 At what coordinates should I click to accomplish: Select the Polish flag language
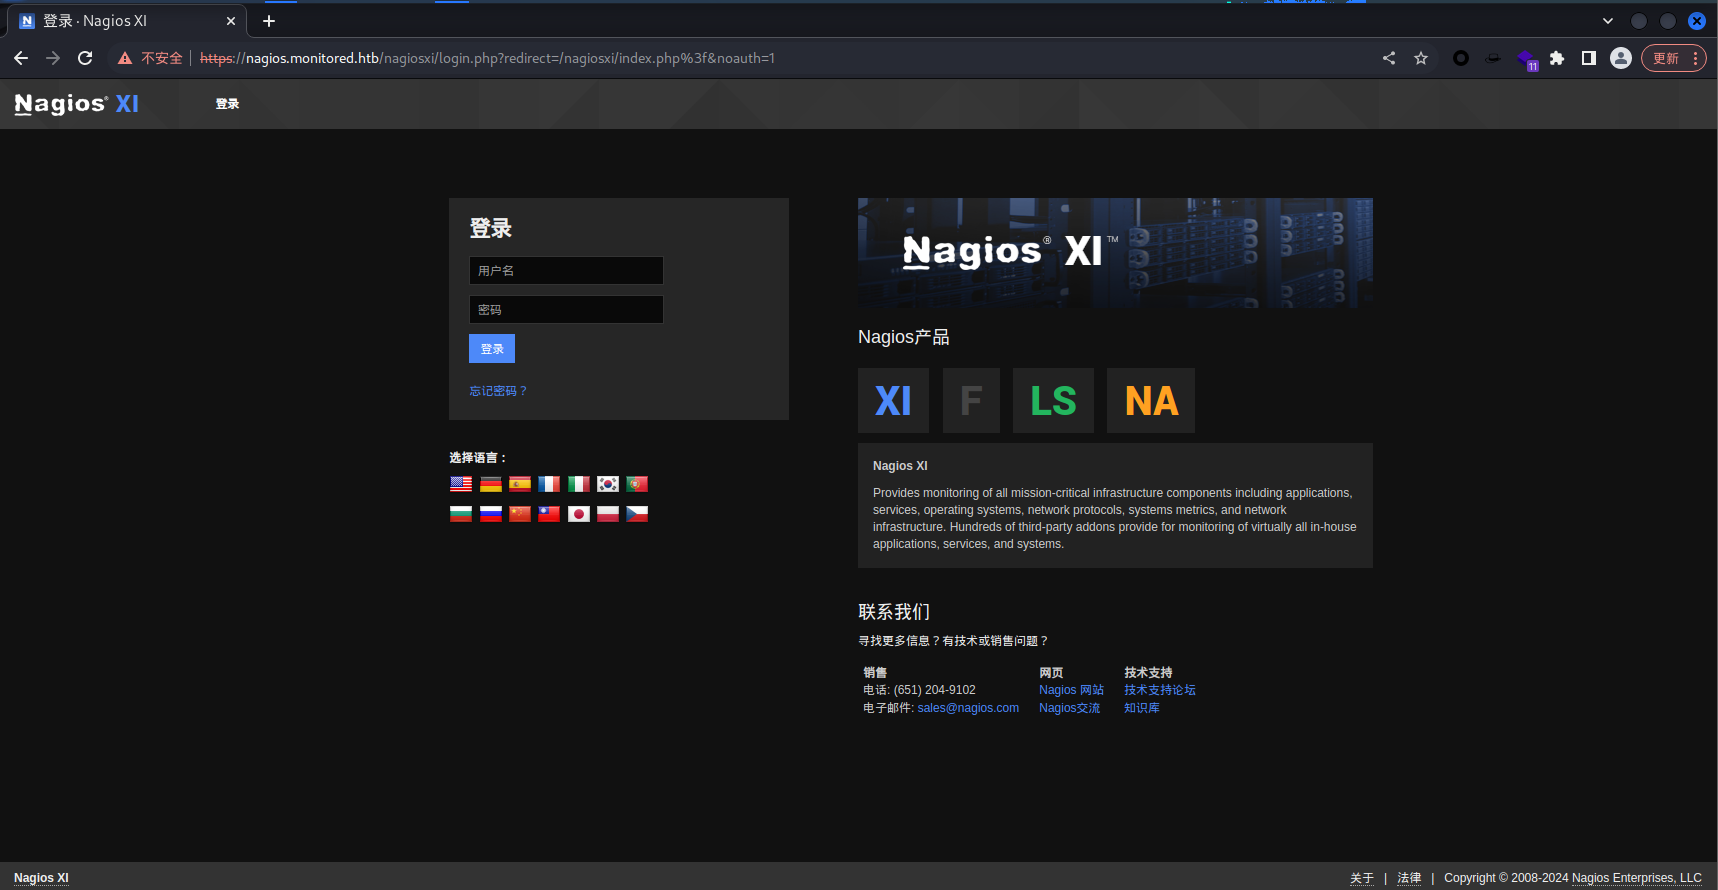click(x=608, y=514)
